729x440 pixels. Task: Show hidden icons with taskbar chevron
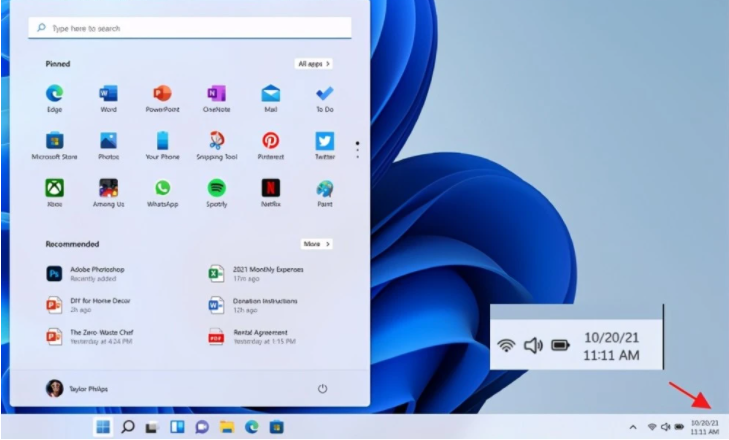[632, 427]
